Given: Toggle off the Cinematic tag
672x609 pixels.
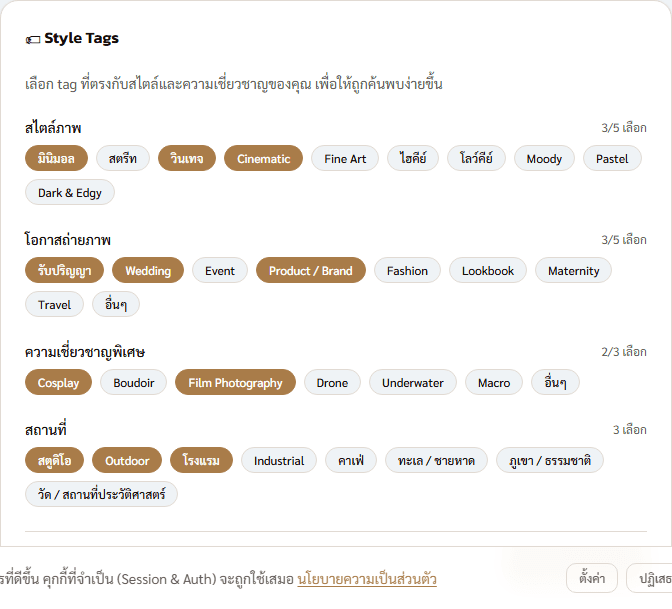Looking at the screenshot, I should (x=264, y=159).
